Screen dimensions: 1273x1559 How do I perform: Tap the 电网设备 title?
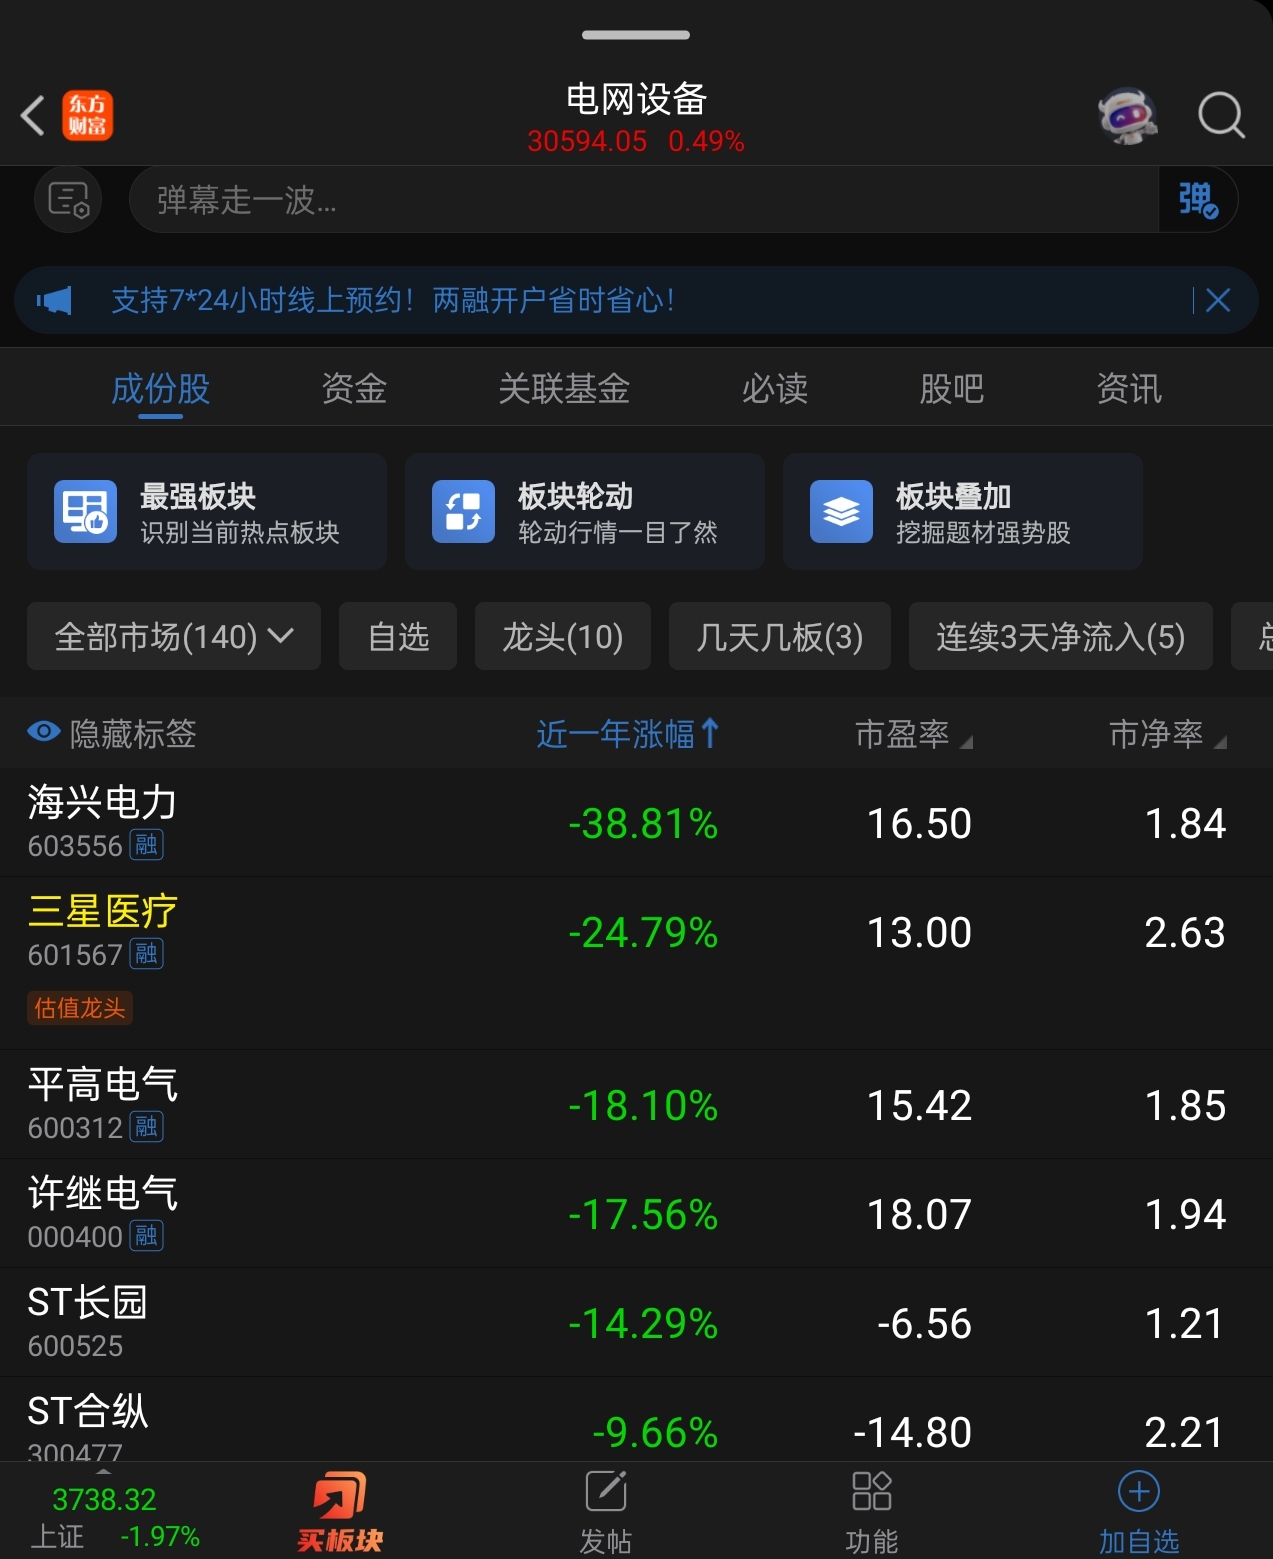point(636,99)
